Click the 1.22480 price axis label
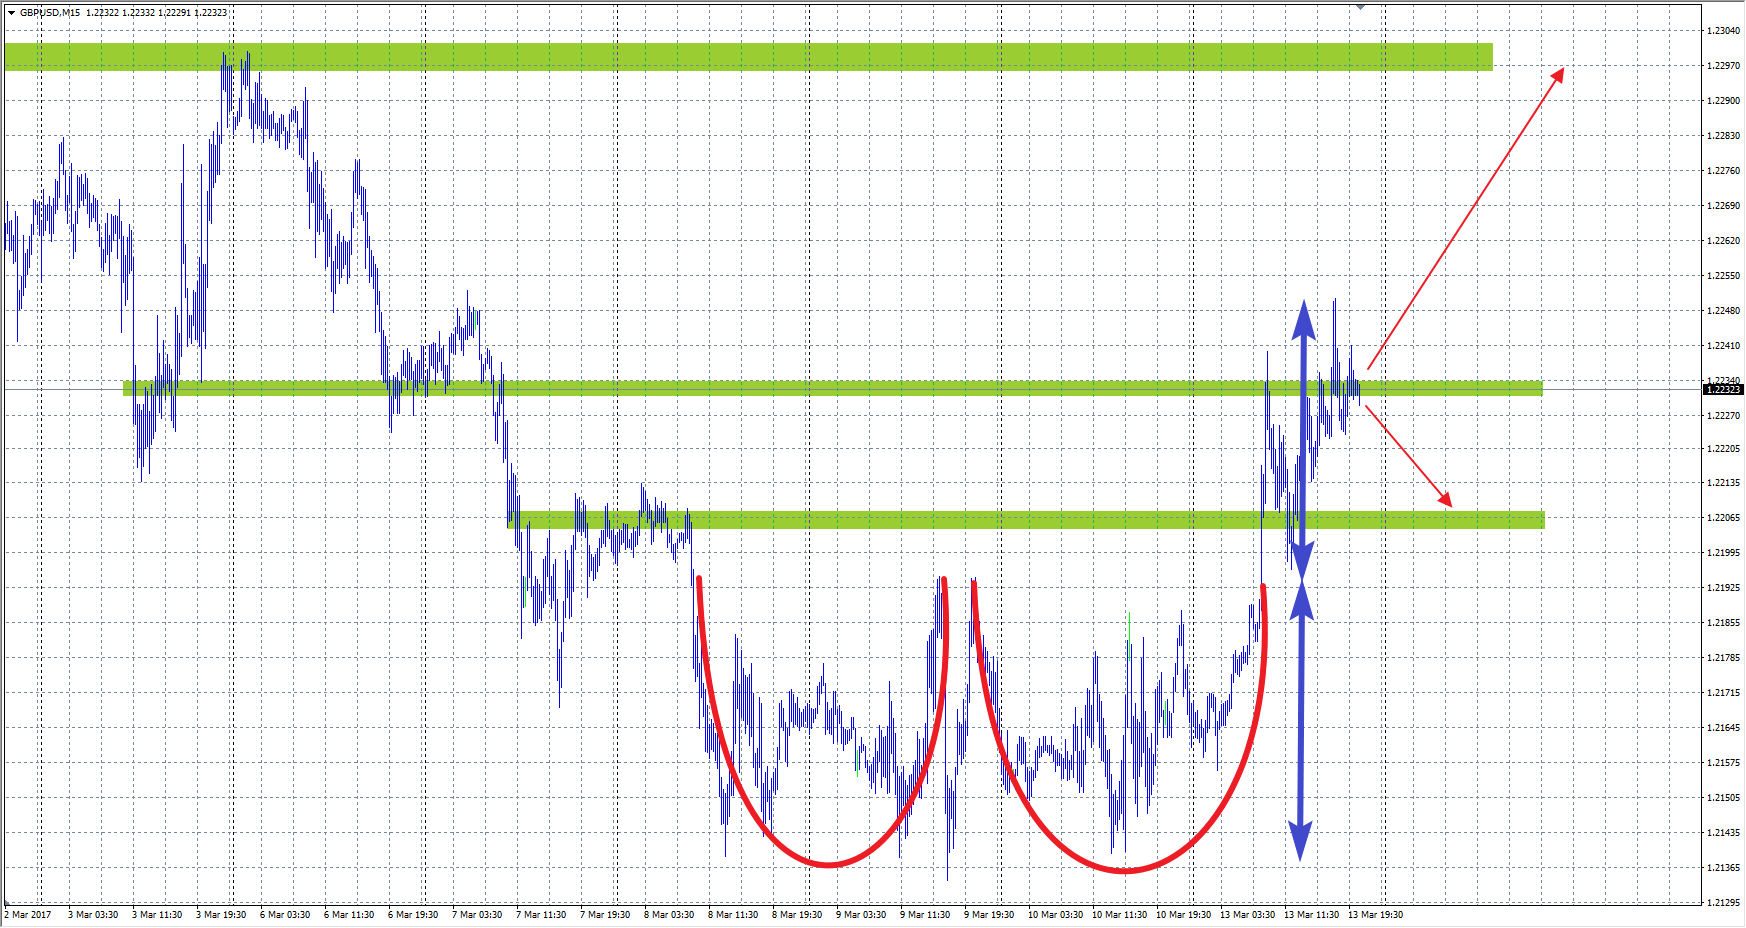 pos(1724,311)
